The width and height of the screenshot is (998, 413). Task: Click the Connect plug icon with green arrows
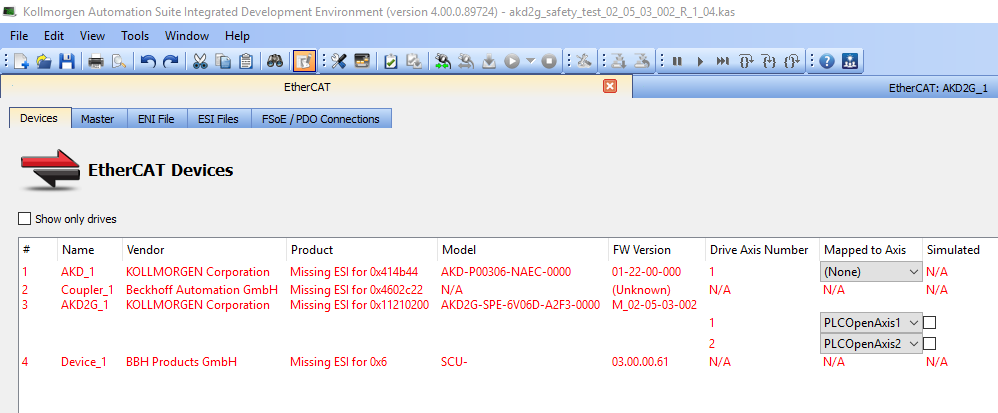coord(442,61)
